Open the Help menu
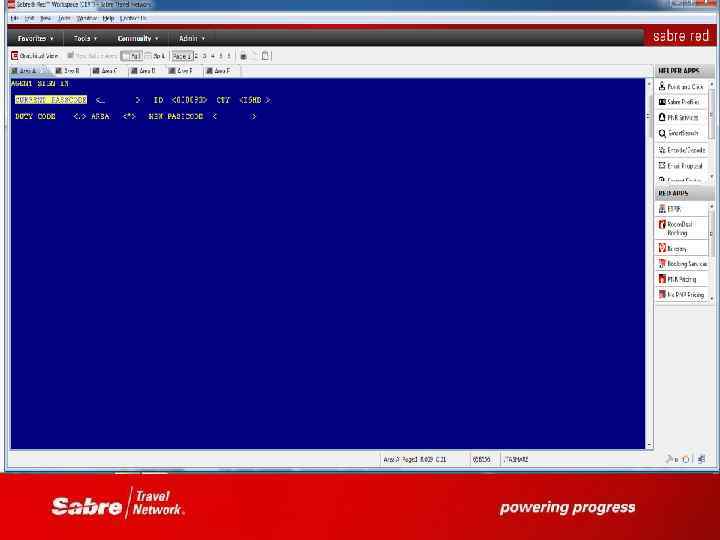Viewport: 720px width, 540px height. pos(108,18)
